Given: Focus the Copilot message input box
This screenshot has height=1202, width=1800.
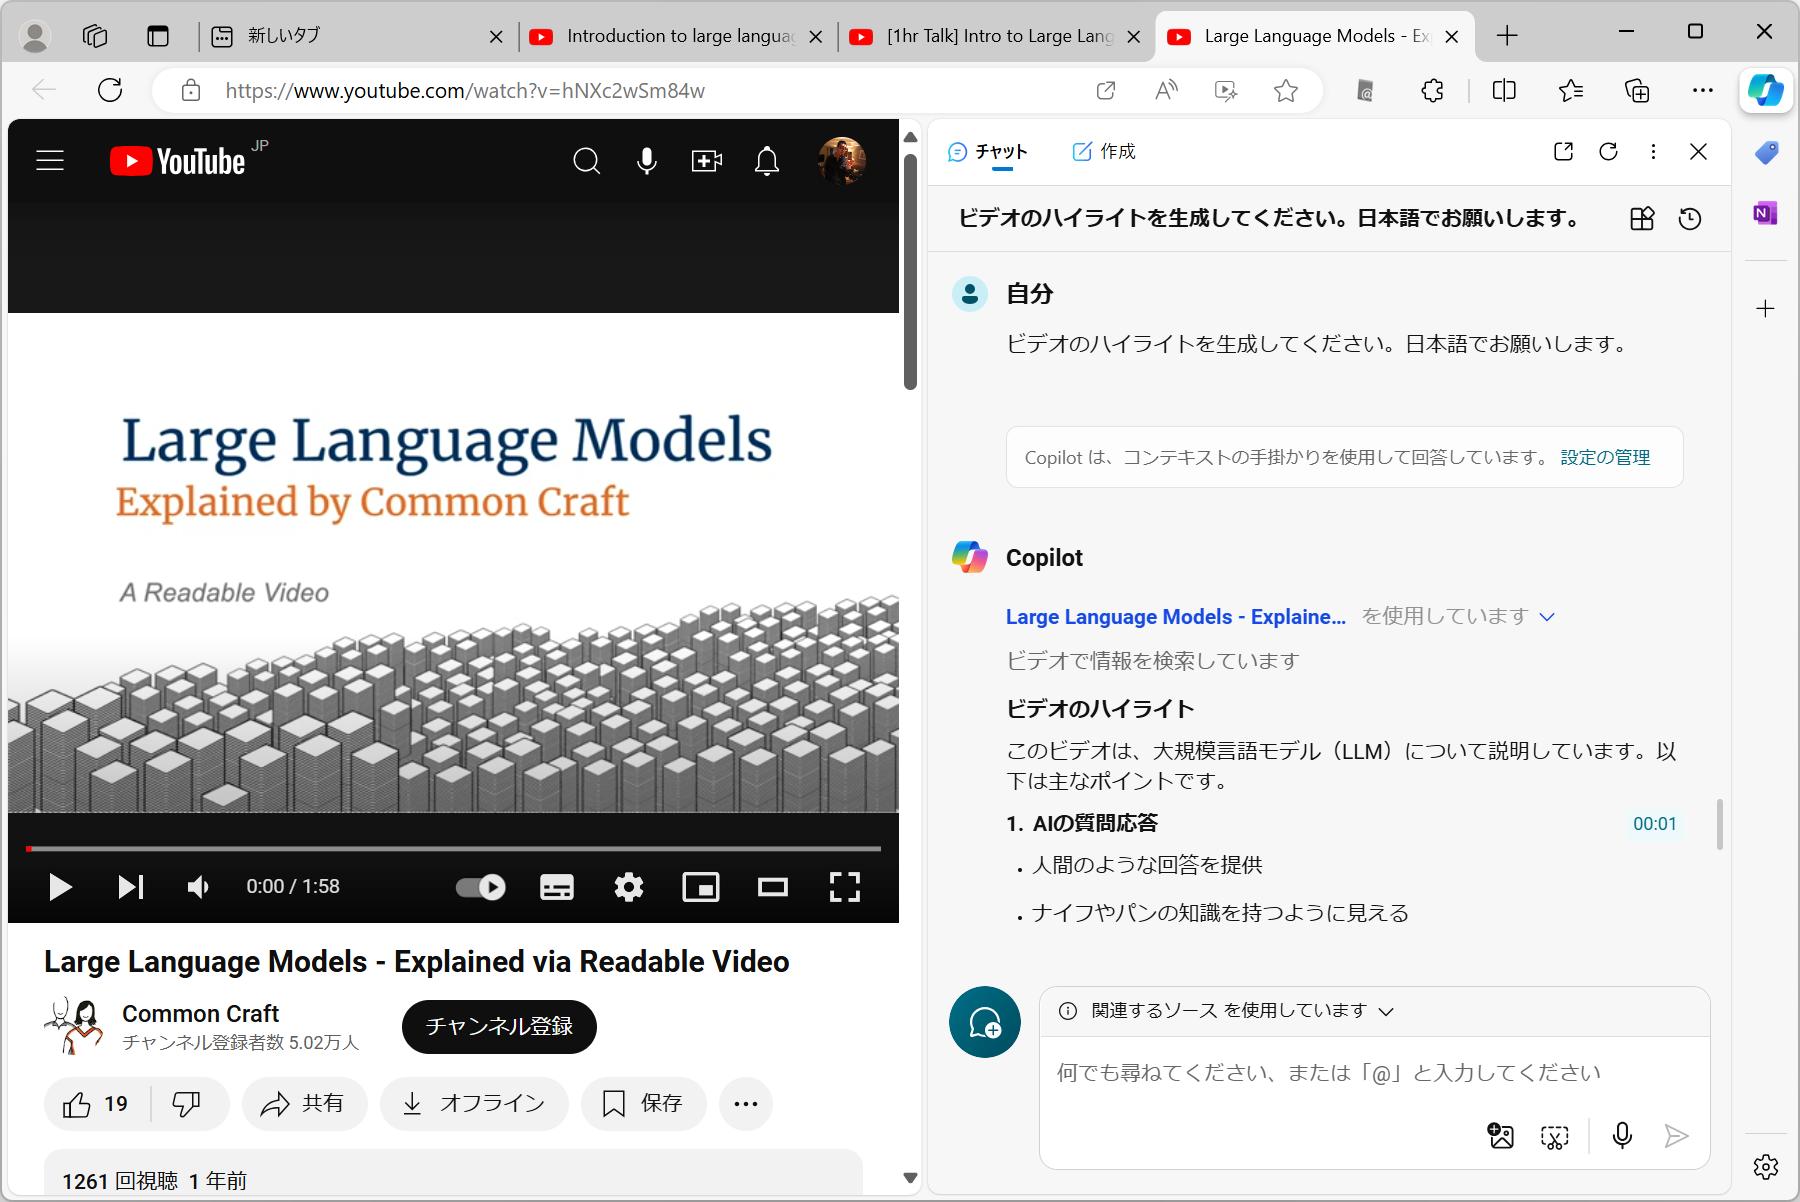Looking at the screenshot, I should point(1329,1073).
